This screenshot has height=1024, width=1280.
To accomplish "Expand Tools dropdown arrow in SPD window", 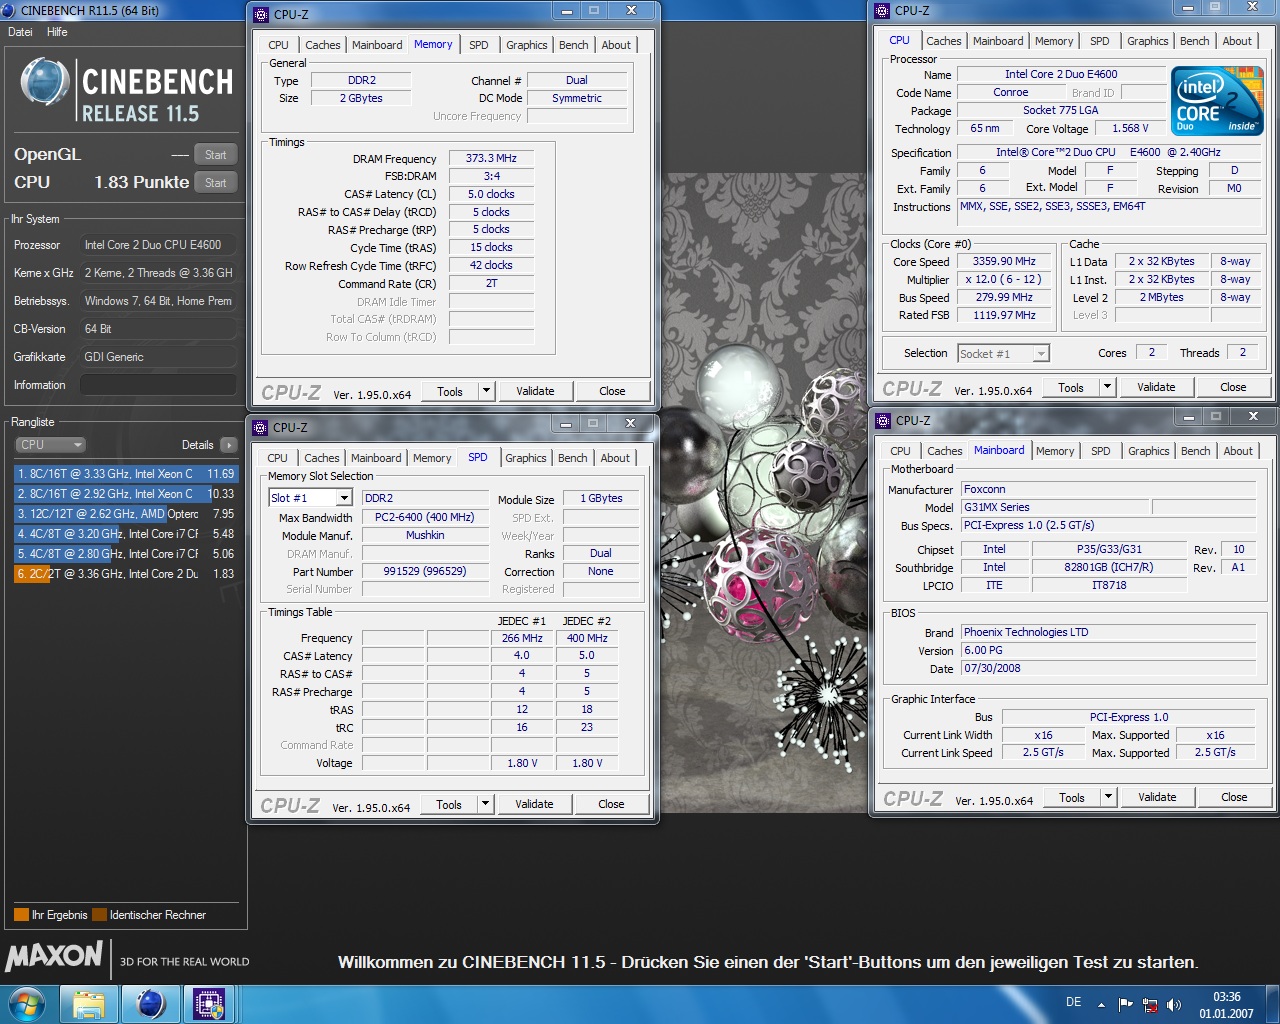I will [x=485, y=804].
